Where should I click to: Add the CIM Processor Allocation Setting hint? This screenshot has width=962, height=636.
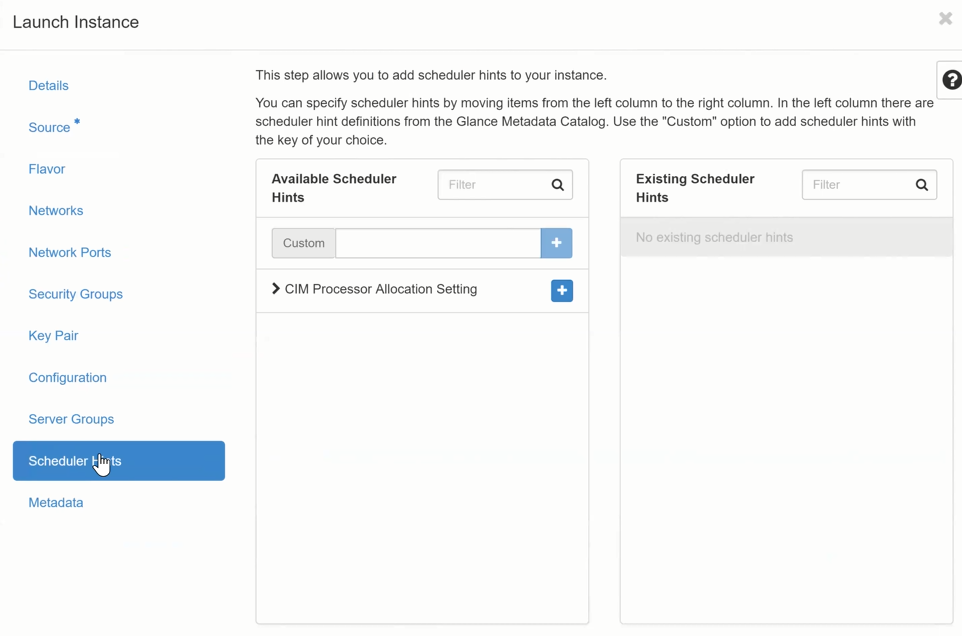tap(561, 290)
